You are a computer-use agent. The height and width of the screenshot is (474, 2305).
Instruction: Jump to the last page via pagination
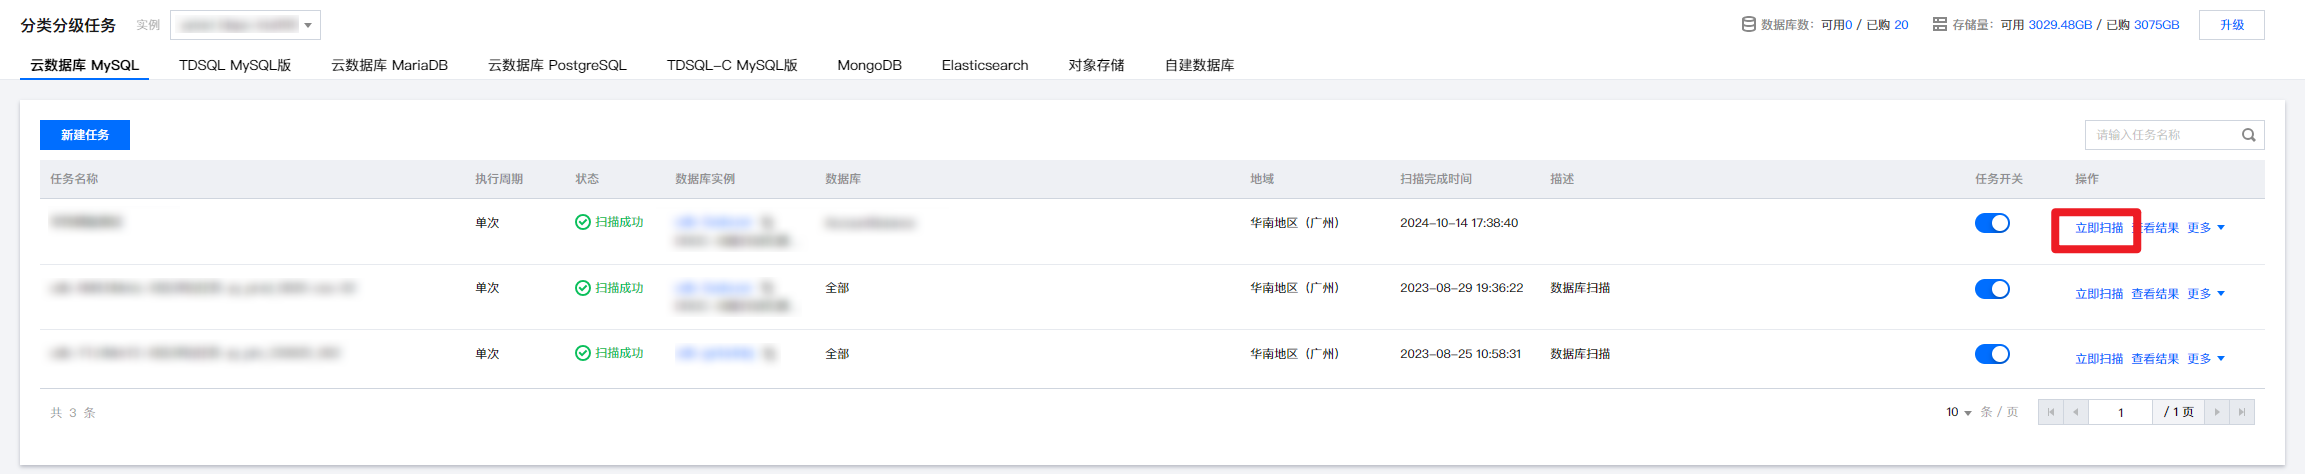tap(2241, 412)
